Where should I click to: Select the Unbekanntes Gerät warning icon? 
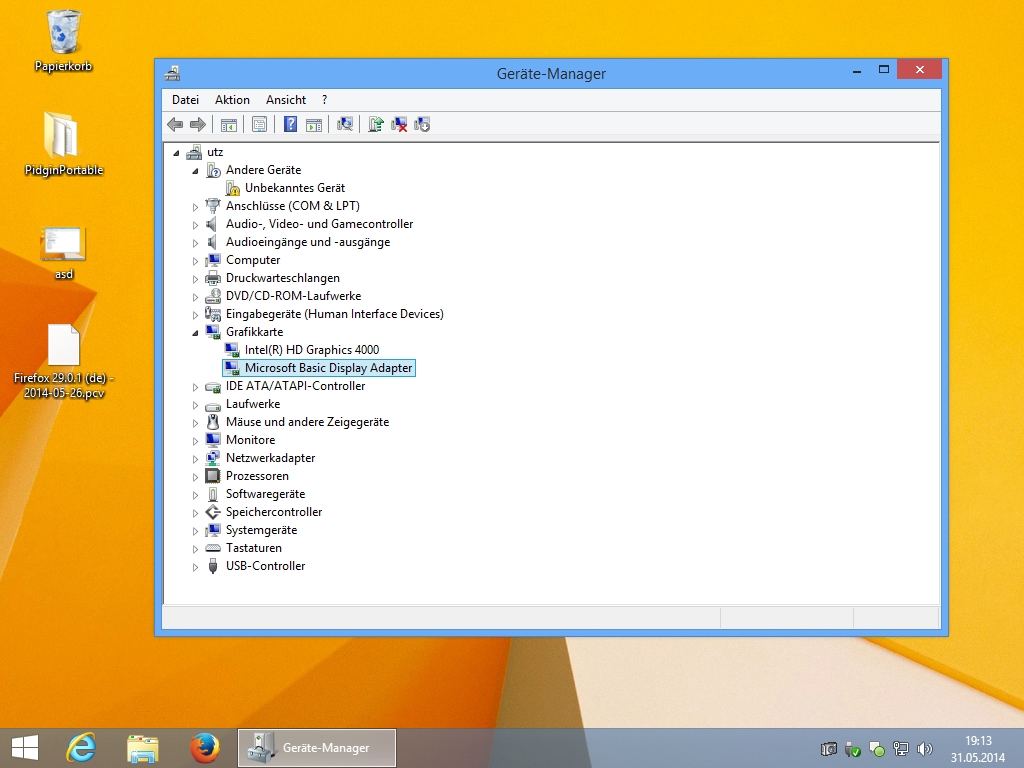point(232,188)
